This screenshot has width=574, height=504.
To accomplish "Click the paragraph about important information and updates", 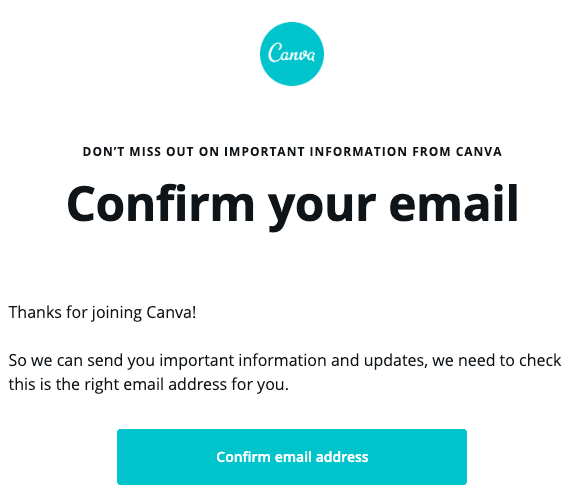I will click(x=285, y=372).
